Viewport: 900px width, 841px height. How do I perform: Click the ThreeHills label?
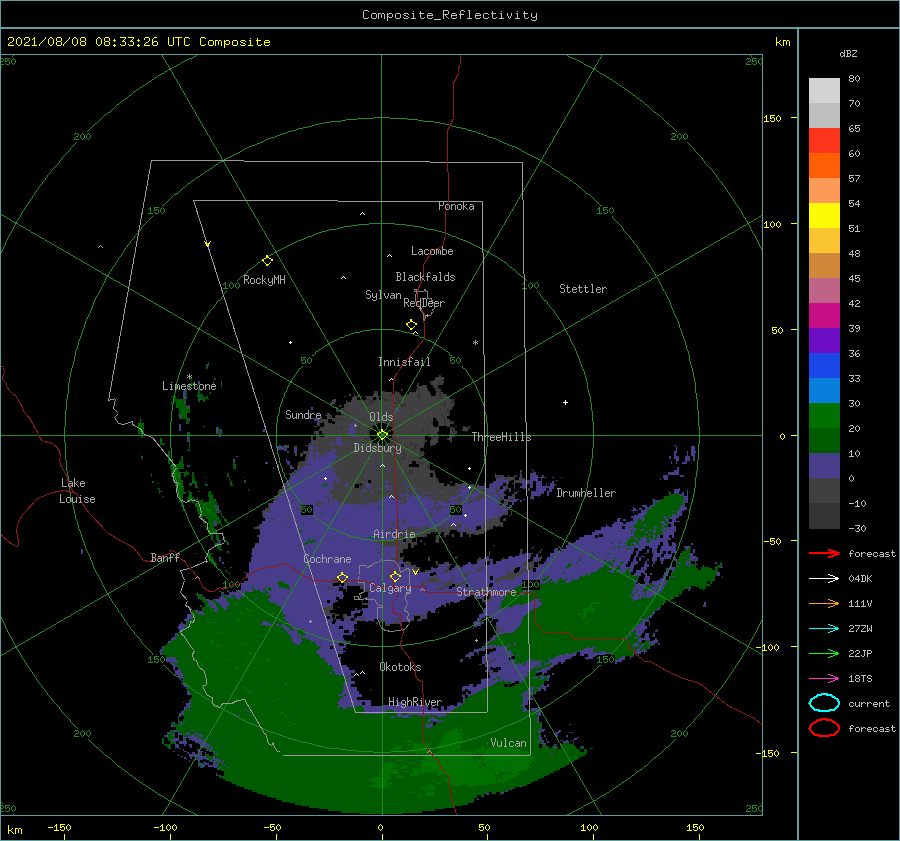501,437
